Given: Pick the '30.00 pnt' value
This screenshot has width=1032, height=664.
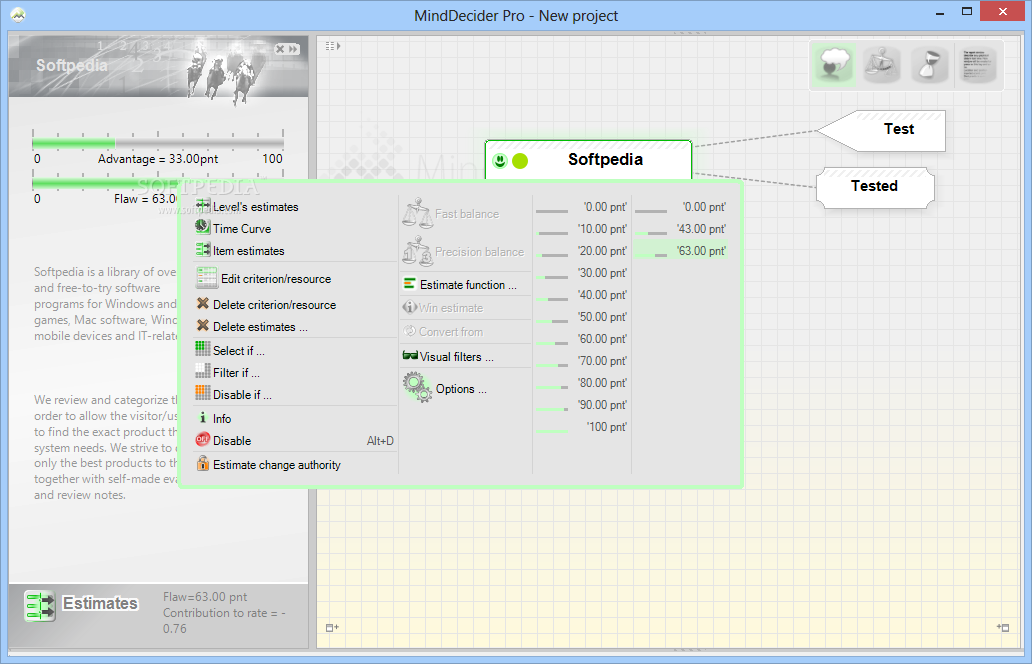Looking at the screenshot, I should (582, 272).
